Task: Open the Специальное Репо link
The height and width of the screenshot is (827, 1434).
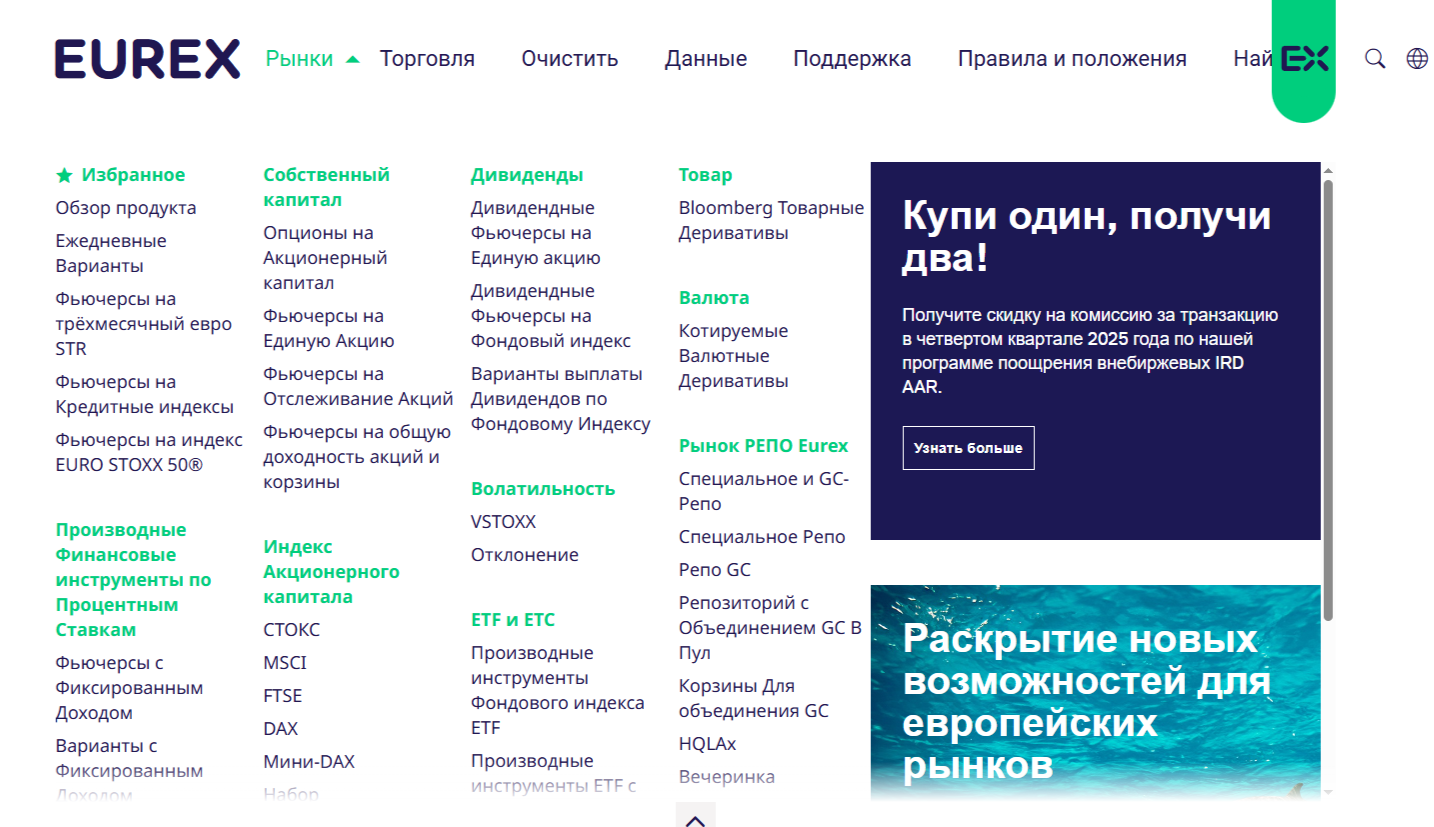Action: (x=762, y=537)
